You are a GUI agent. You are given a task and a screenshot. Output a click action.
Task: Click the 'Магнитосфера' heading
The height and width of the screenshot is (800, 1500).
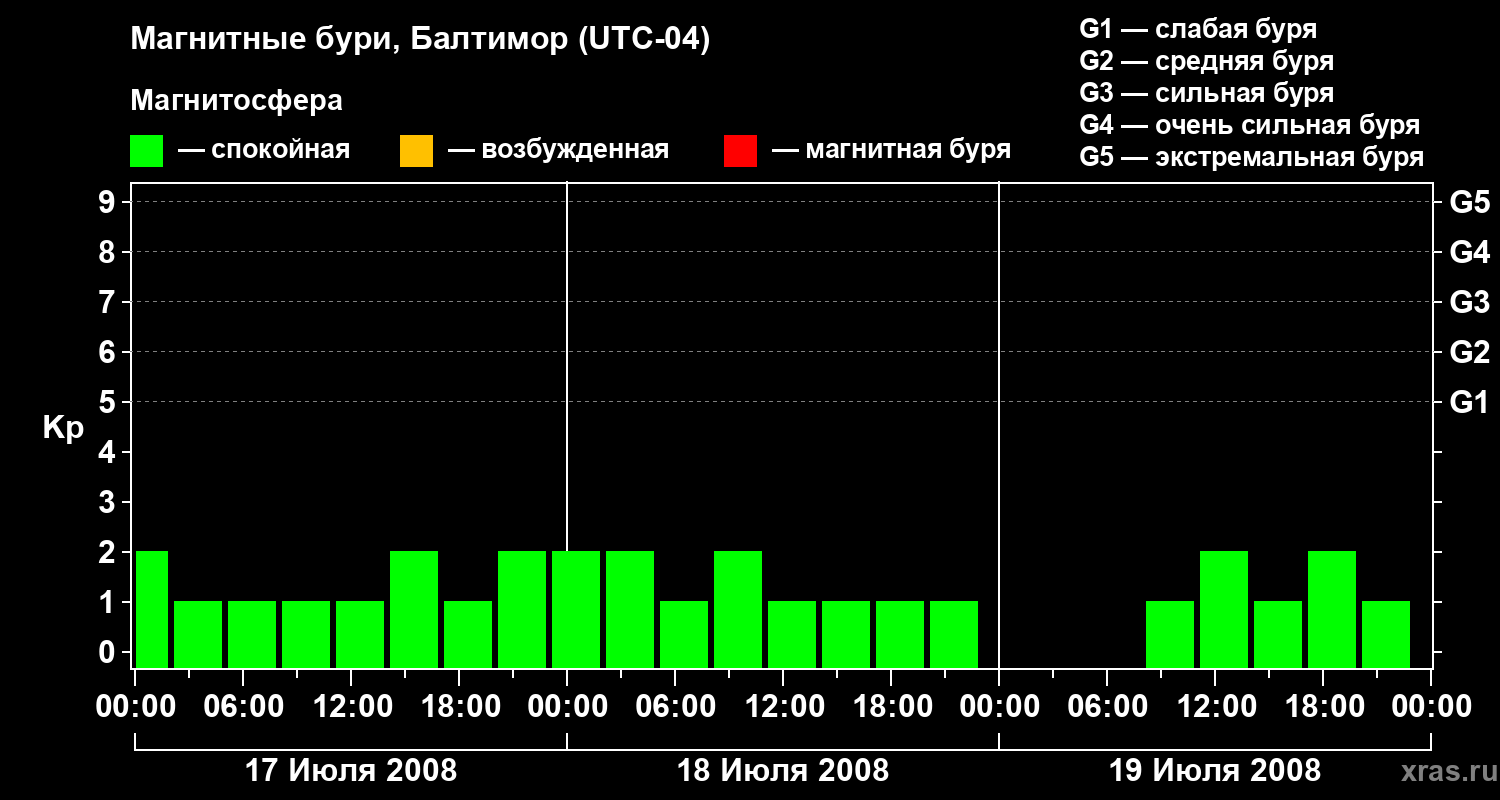[x=237, y=101]
